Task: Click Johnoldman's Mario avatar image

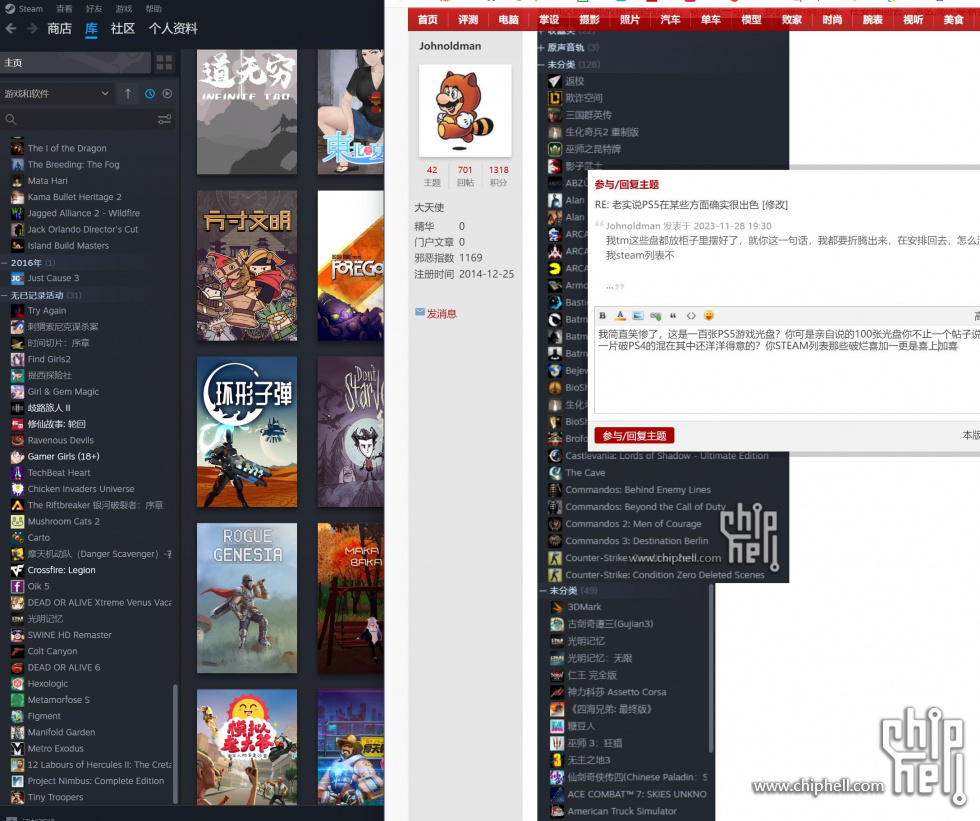Action: (465, 111)
